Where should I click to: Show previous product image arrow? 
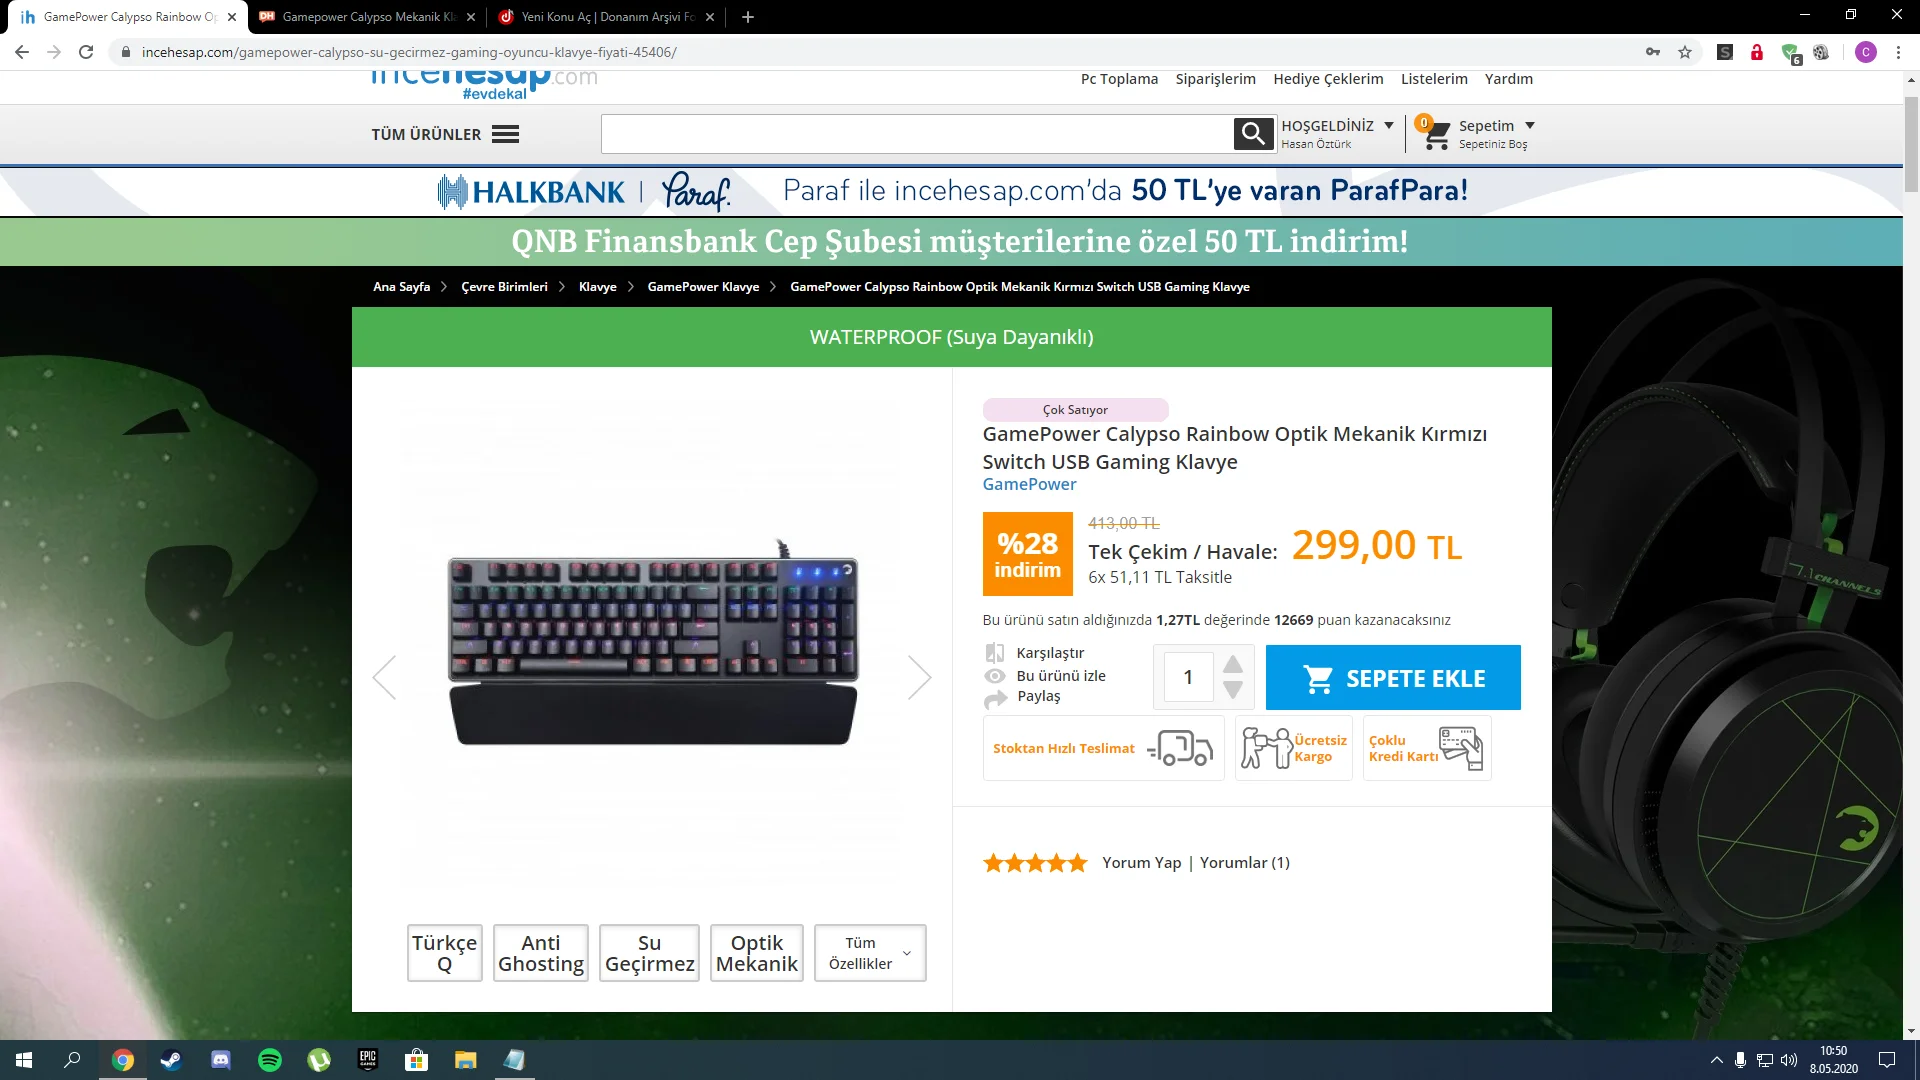coord(385,677)
